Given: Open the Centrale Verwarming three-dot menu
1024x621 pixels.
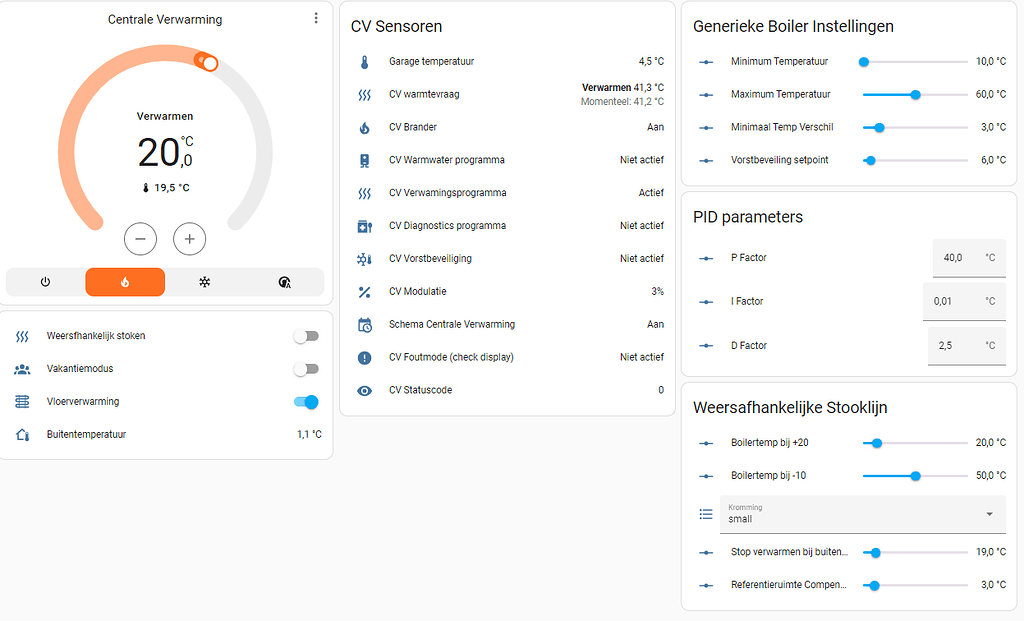Looking at the screenshot, I should tap(316, 19).
